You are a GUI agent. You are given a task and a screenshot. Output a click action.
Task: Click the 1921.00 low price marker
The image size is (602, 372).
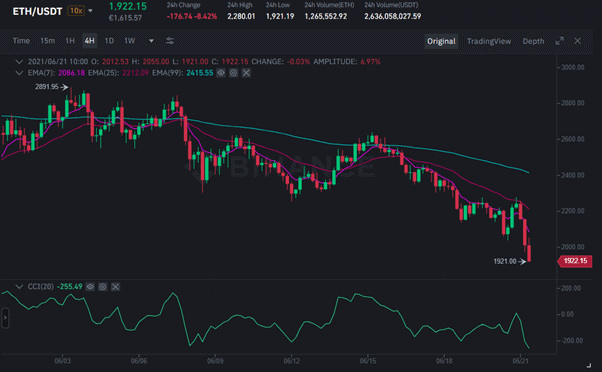pyautogui.click(x=505, y=261)
